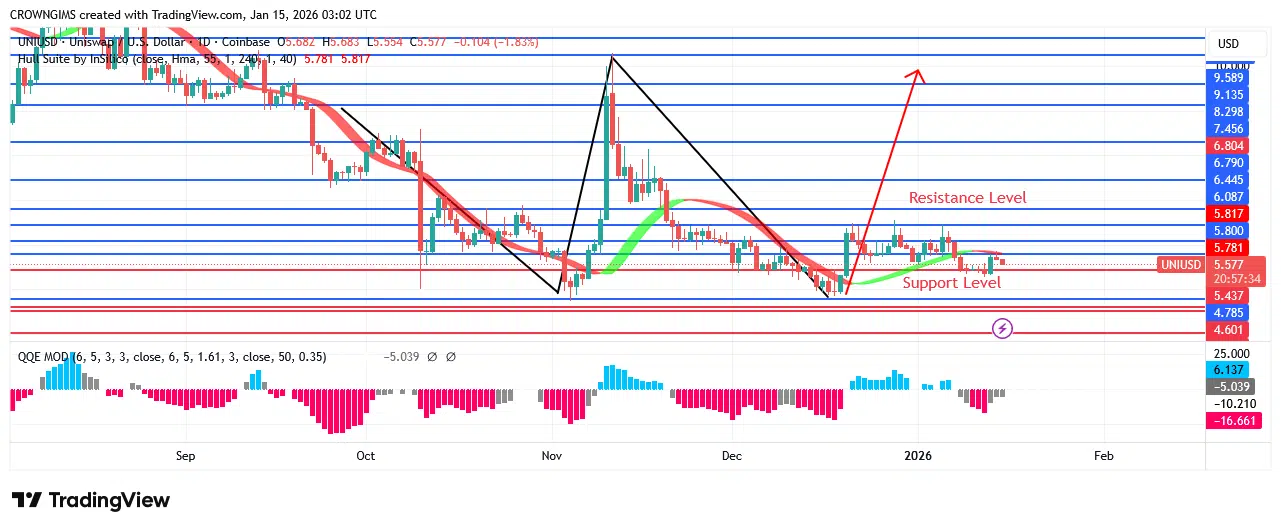
Task: Click the Oct date label on time axis
Action: [x=365, y=456]
